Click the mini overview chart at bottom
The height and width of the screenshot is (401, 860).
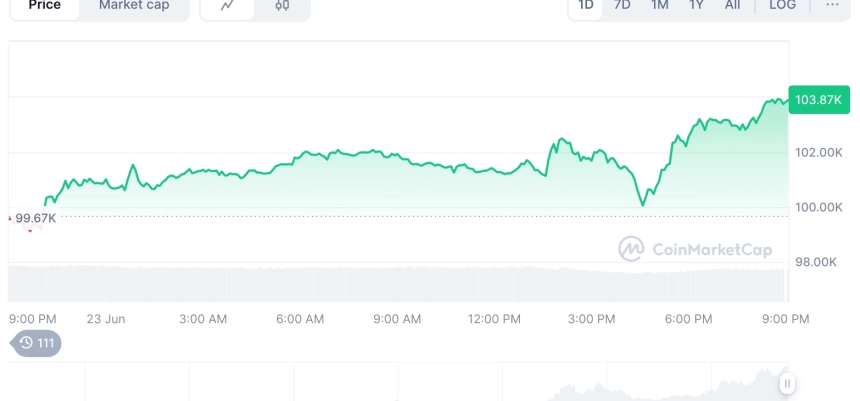398,382
